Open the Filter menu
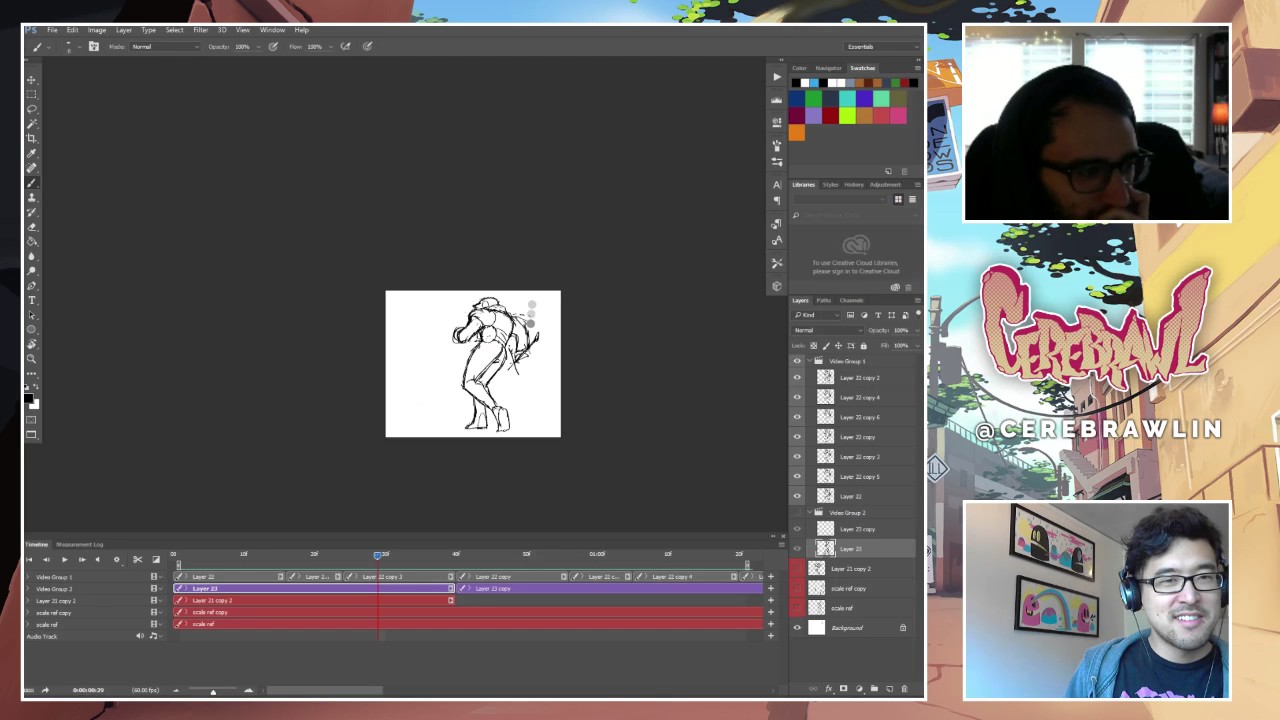Screen dimensions: 1280x720 click(200, 30)
